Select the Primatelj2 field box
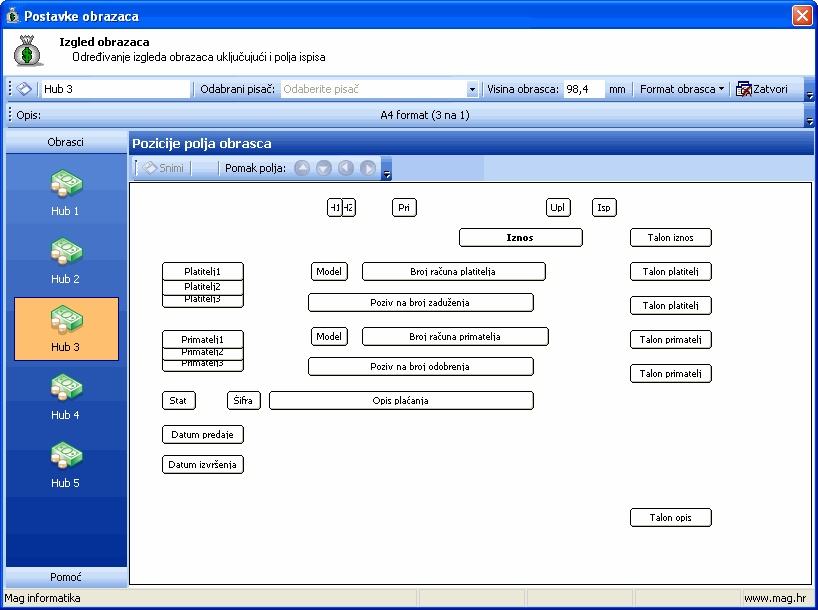The width and height of the screenshot is (818, 610). (203, 353)
